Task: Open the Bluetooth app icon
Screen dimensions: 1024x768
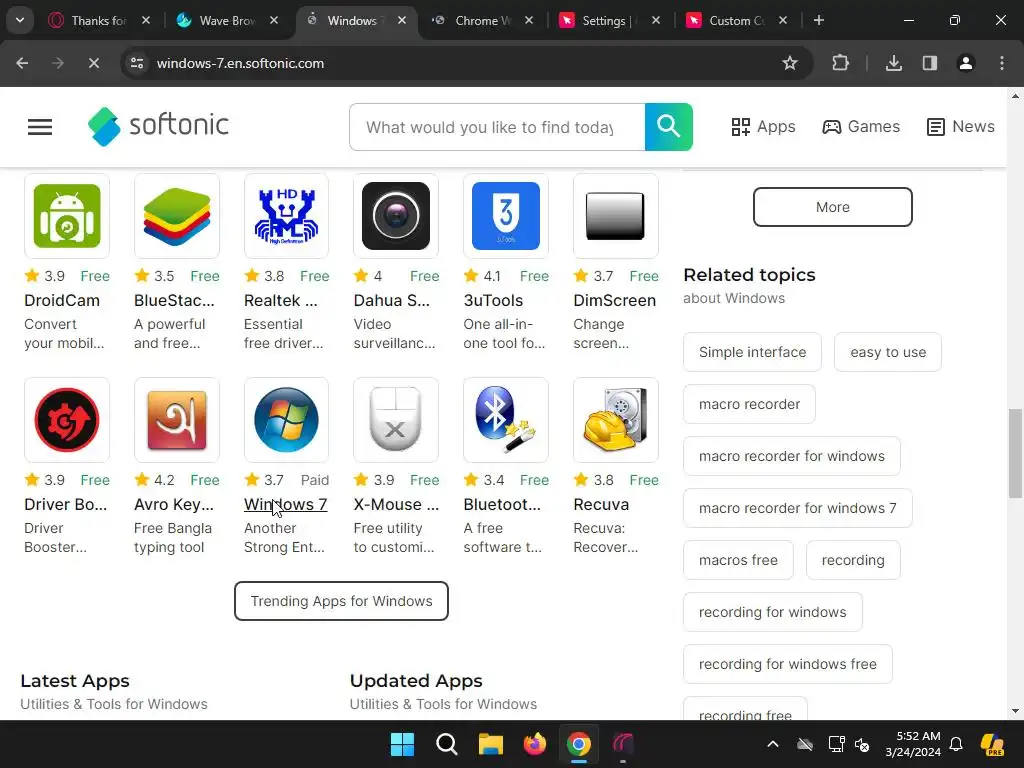Action: (505, 420)
